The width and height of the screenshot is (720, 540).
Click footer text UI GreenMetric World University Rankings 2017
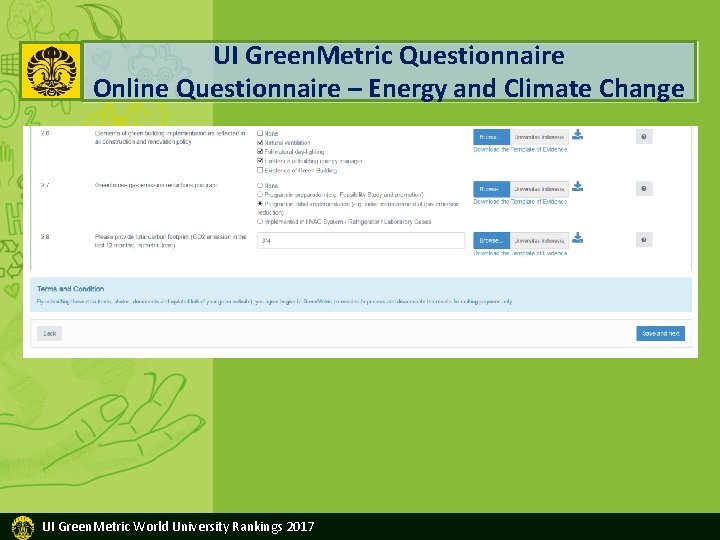click(x=178, y=526)
